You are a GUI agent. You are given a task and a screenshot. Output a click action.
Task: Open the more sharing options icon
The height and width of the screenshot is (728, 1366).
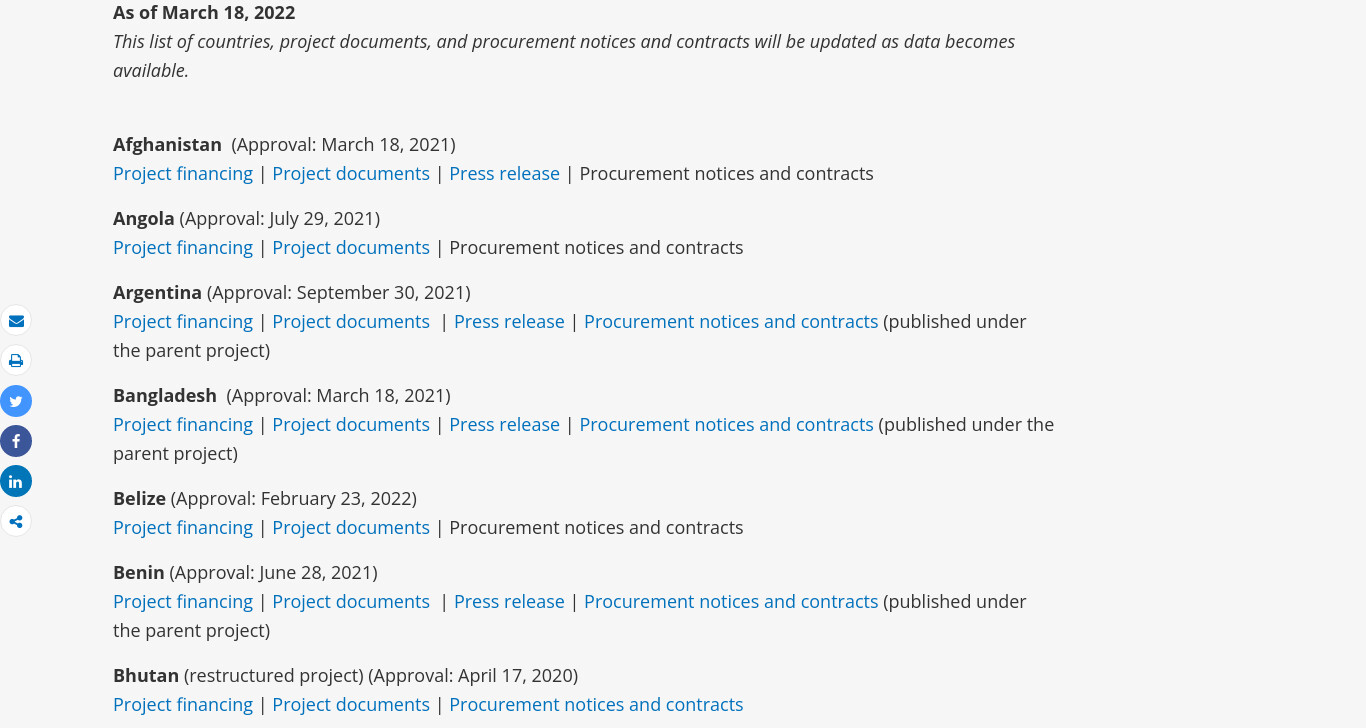(x=16, y=521)
